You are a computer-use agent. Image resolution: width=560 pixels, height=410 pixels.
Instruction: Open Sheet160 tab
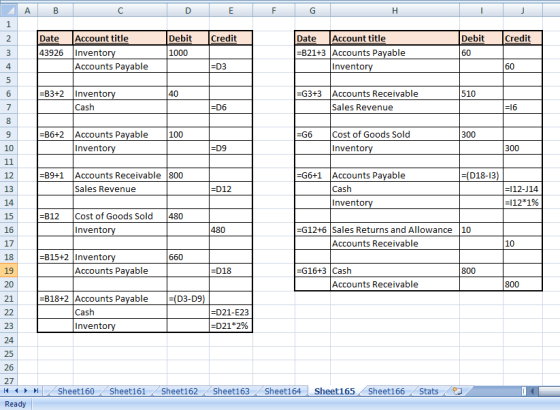[76, 391]
